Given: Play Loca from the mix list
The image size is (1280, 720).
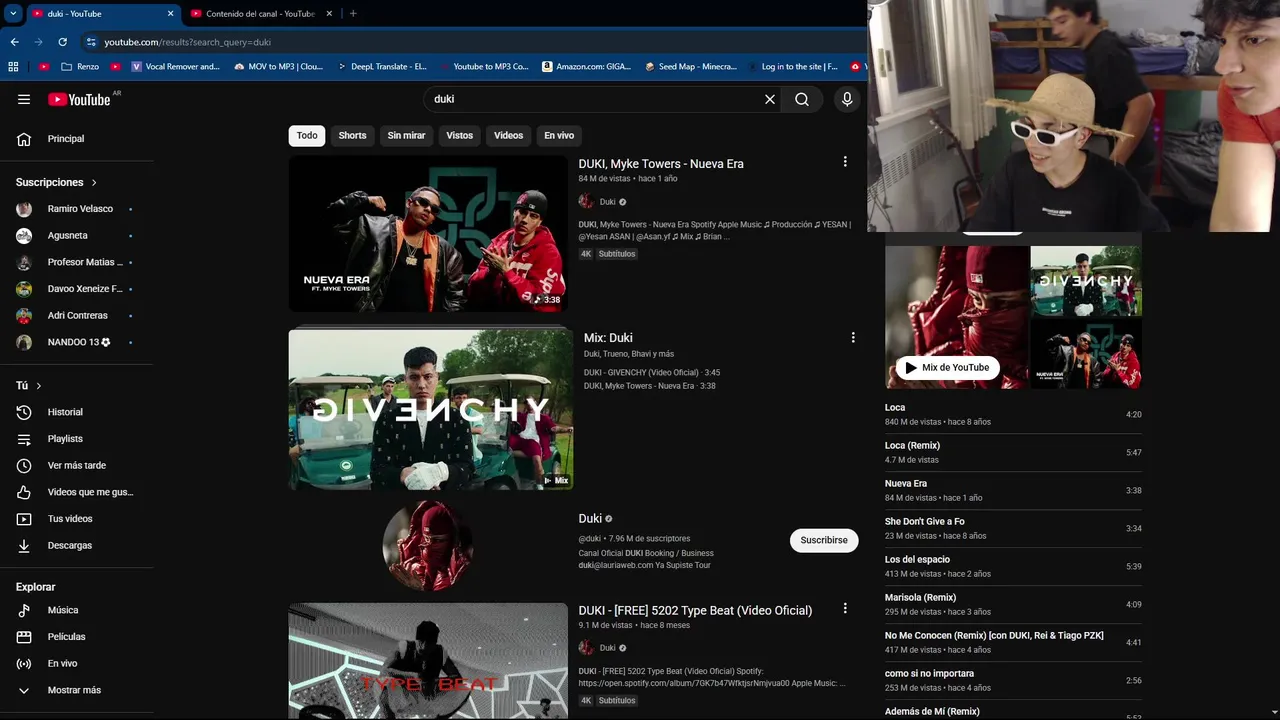Looking at the screenshot, I should click(x=1013, y=414).
